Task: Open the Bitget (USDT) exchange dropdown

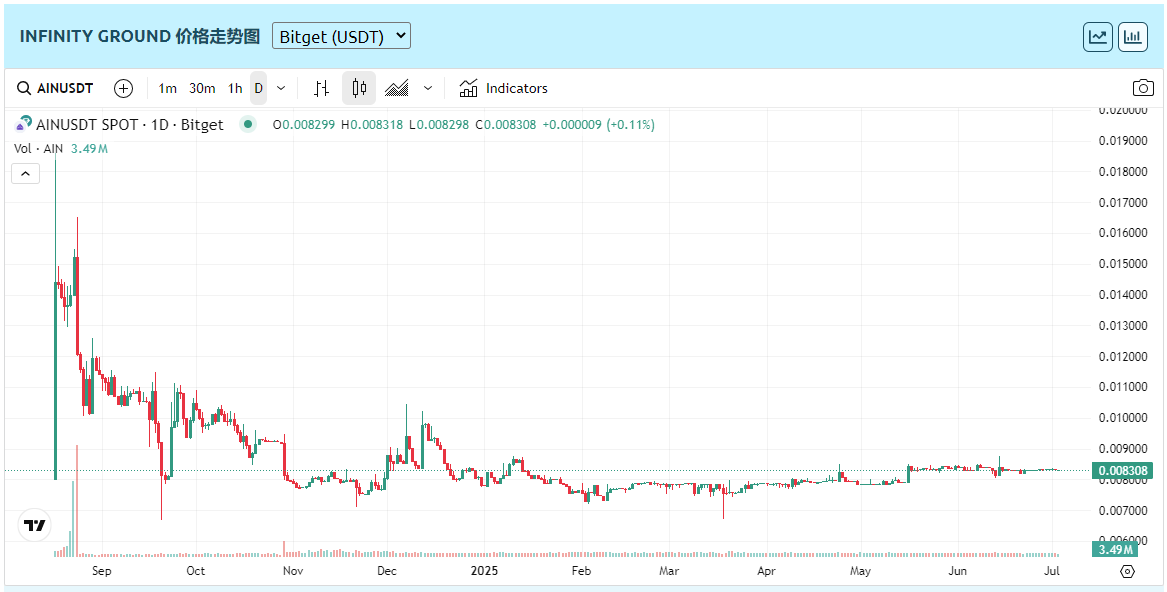Action: tap(342, 36)
